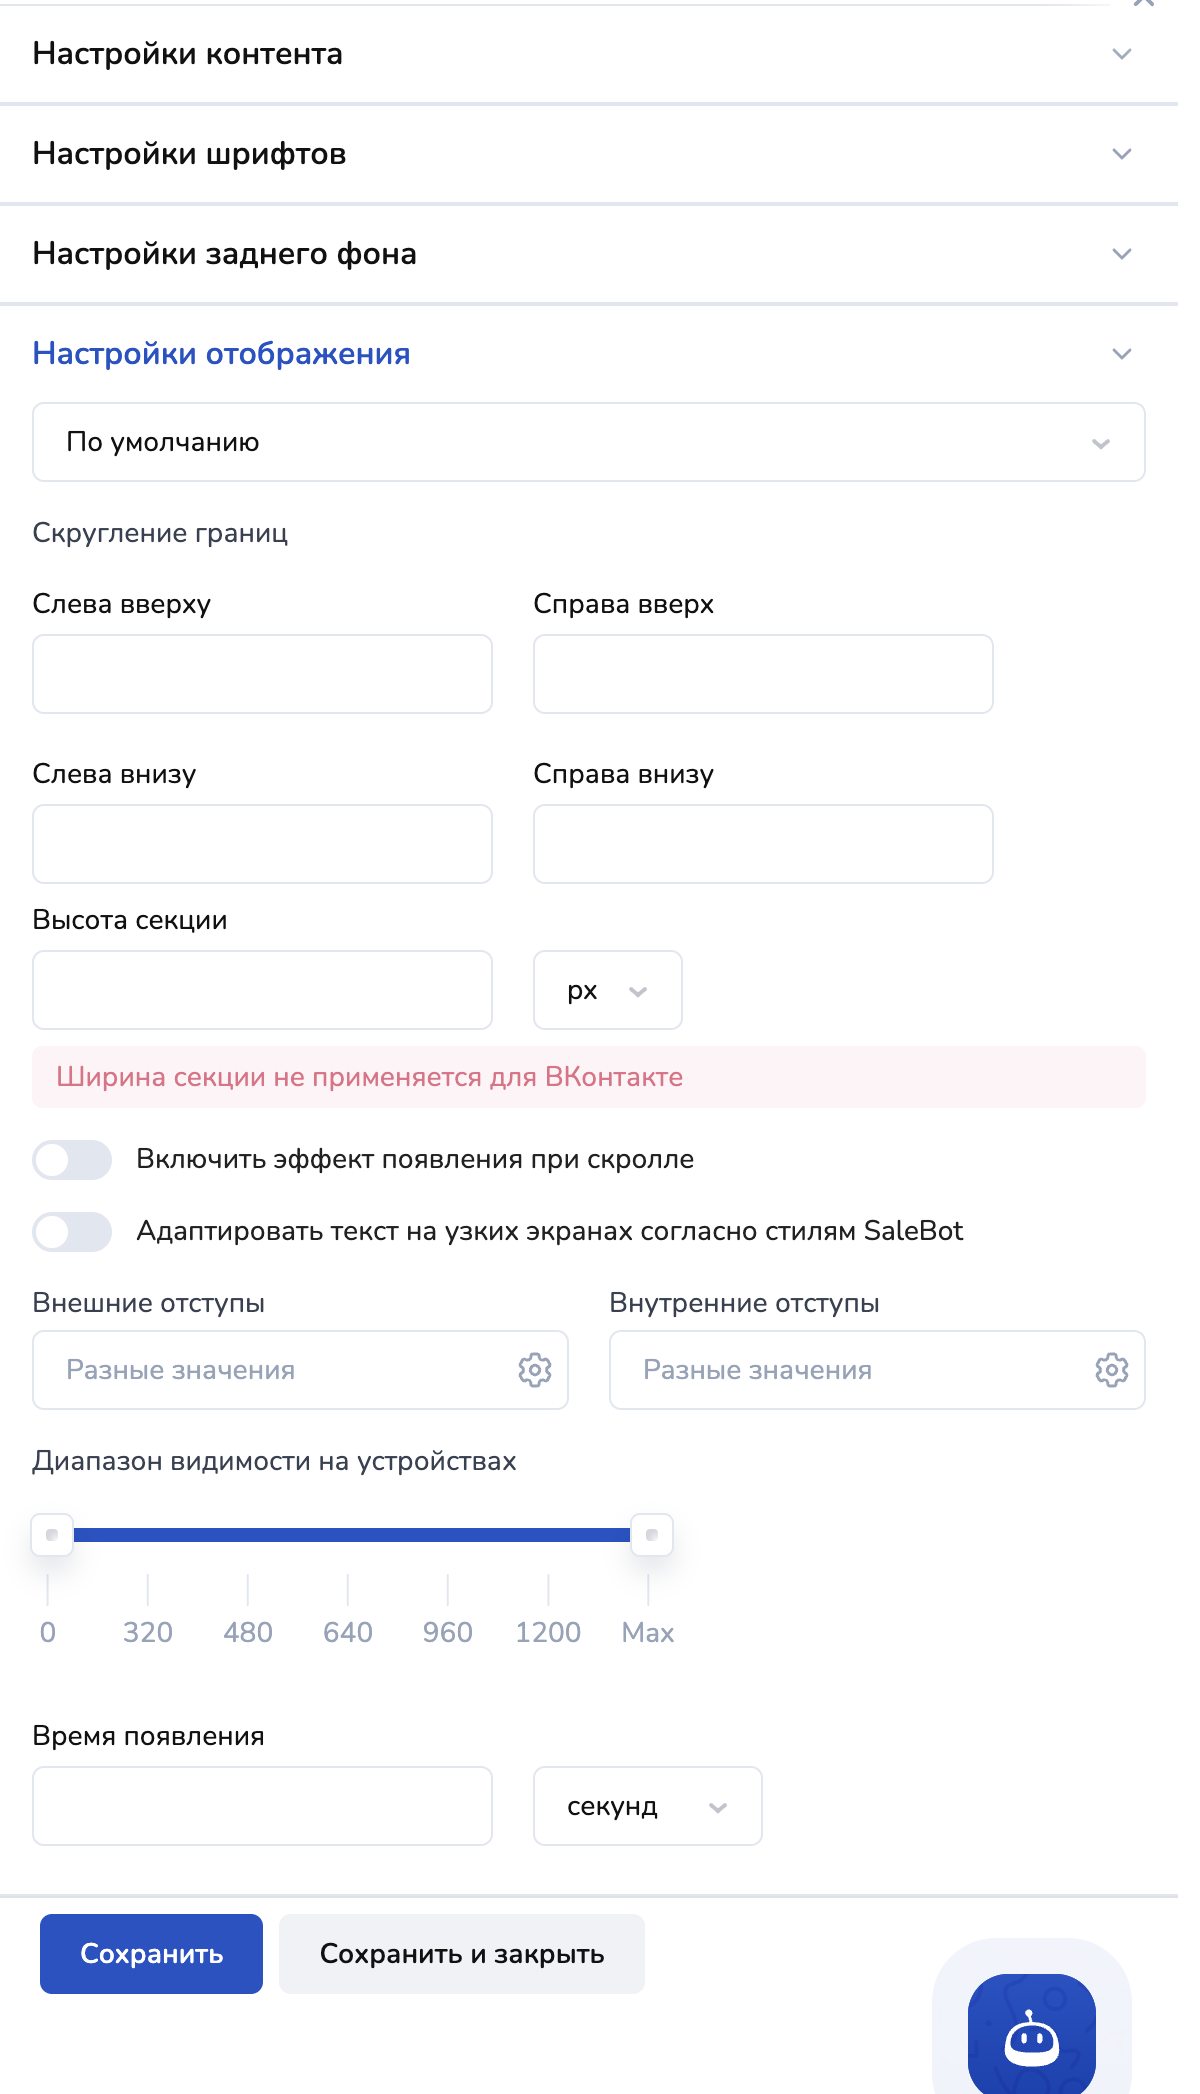This screenshot has width=1200, height=2094.
Task: Open the outer margins gear settings
Action: tap(535, 1370)
